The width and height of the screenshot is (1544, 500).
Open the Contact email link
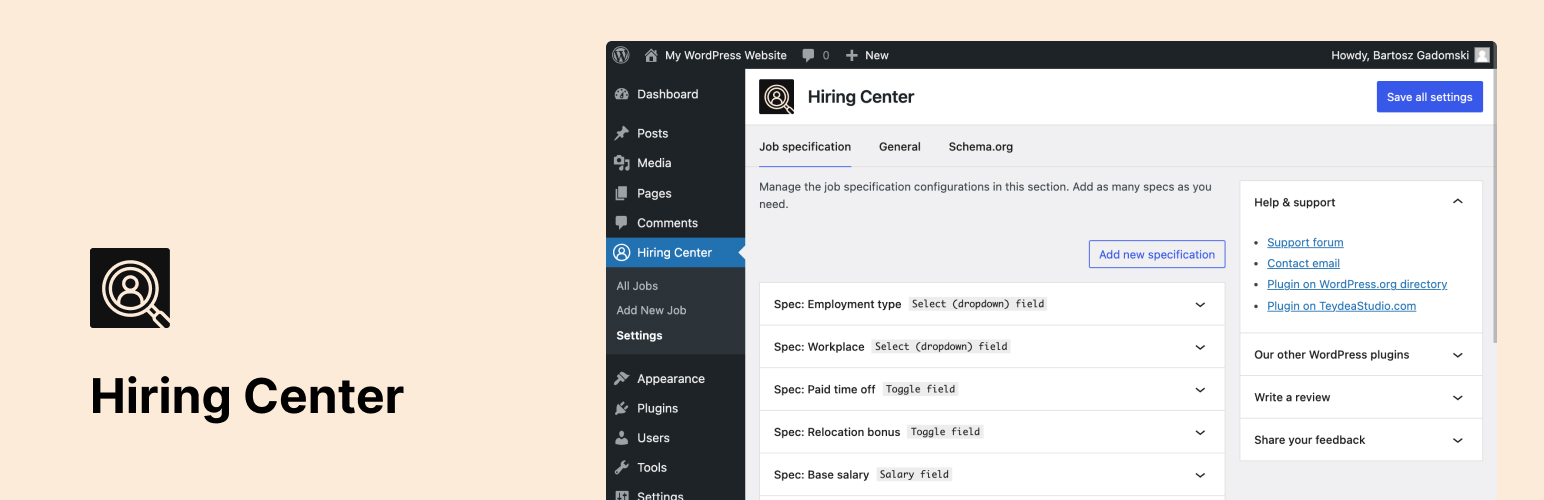[x=1303, y=263]
